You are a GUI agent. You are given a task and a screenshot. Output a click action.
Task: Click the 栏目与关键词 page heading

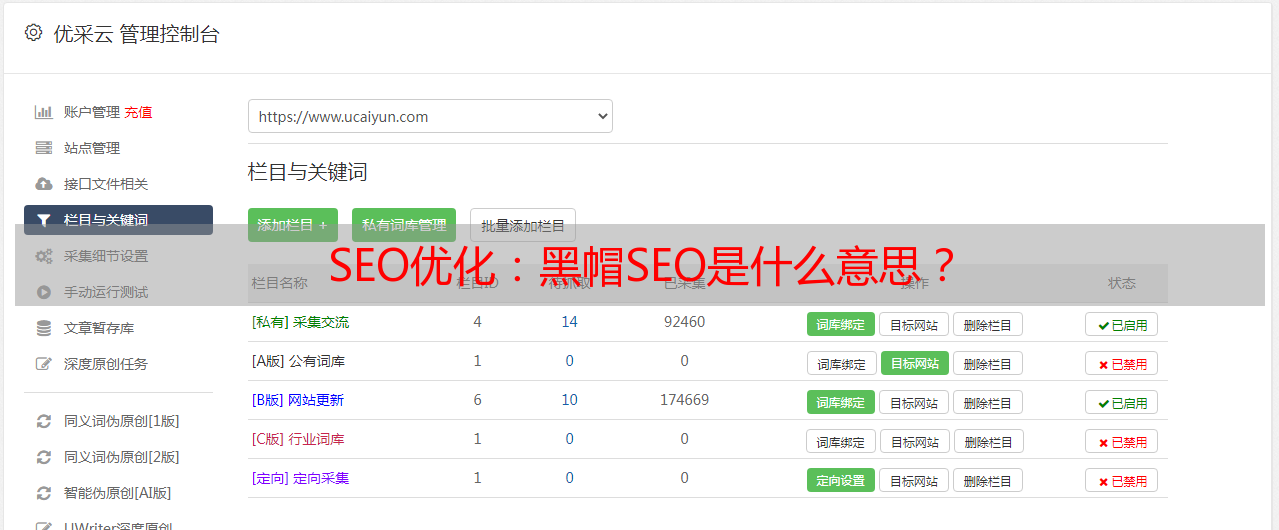click(308, 172)
